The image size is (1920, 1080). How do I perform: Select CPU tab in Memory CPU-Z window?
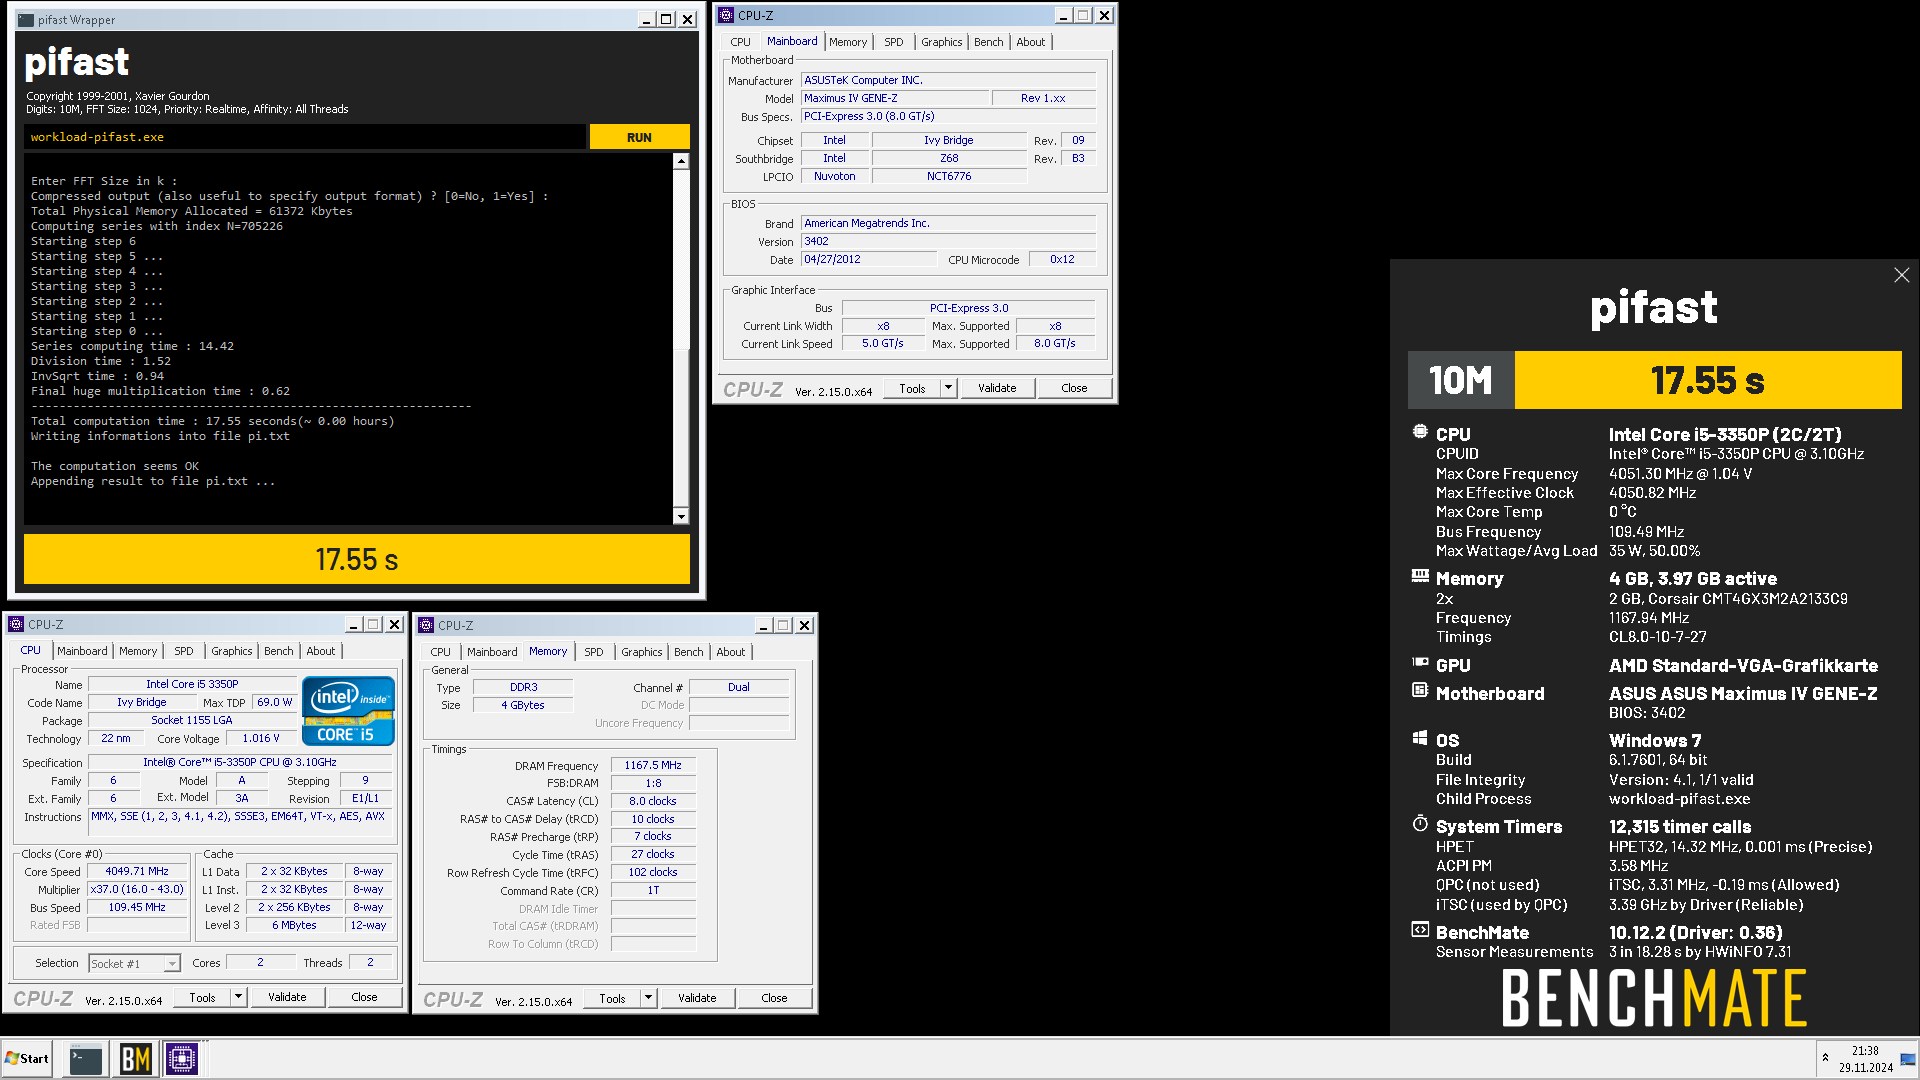click(x=440, y=652)
